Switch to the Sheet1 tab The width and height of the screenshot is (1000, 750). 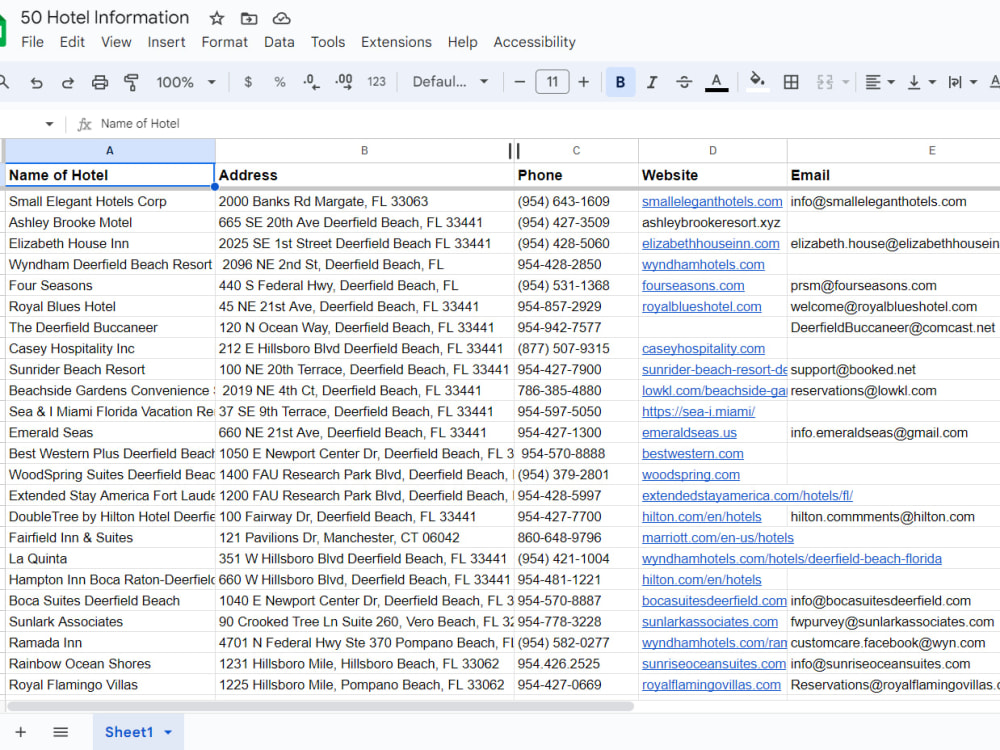[131, 732]
